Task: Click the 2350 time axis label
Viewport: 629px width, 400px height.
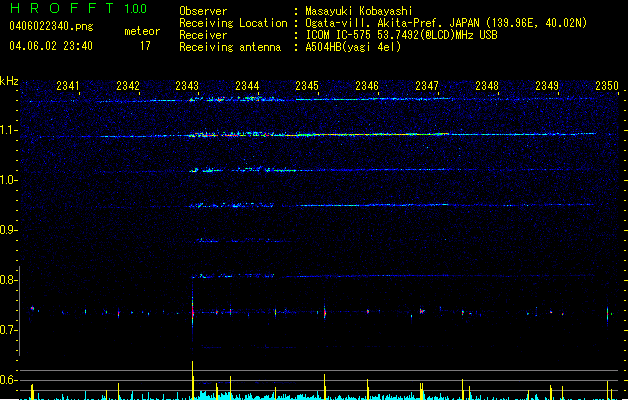Action: tap(607, 86)
